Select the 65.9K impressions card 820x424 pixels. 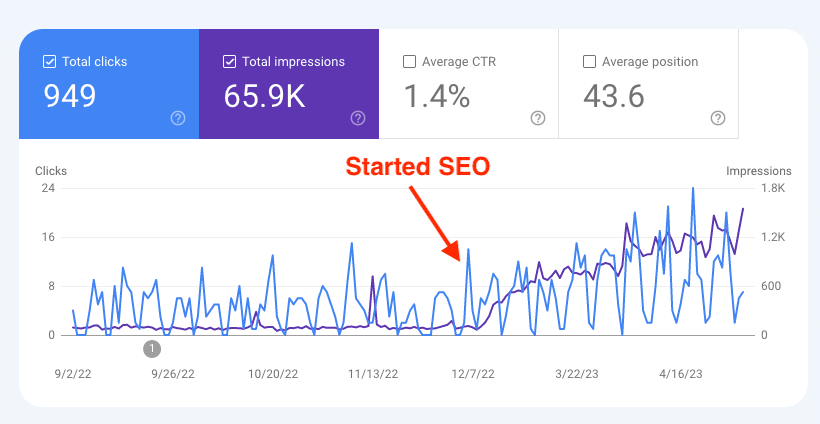point(289,84)
